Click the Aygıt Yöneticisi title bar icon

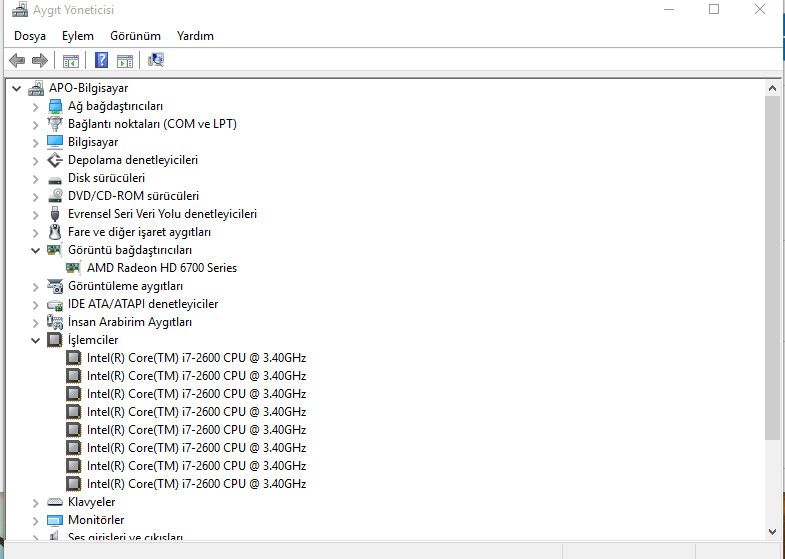(20, 10)
